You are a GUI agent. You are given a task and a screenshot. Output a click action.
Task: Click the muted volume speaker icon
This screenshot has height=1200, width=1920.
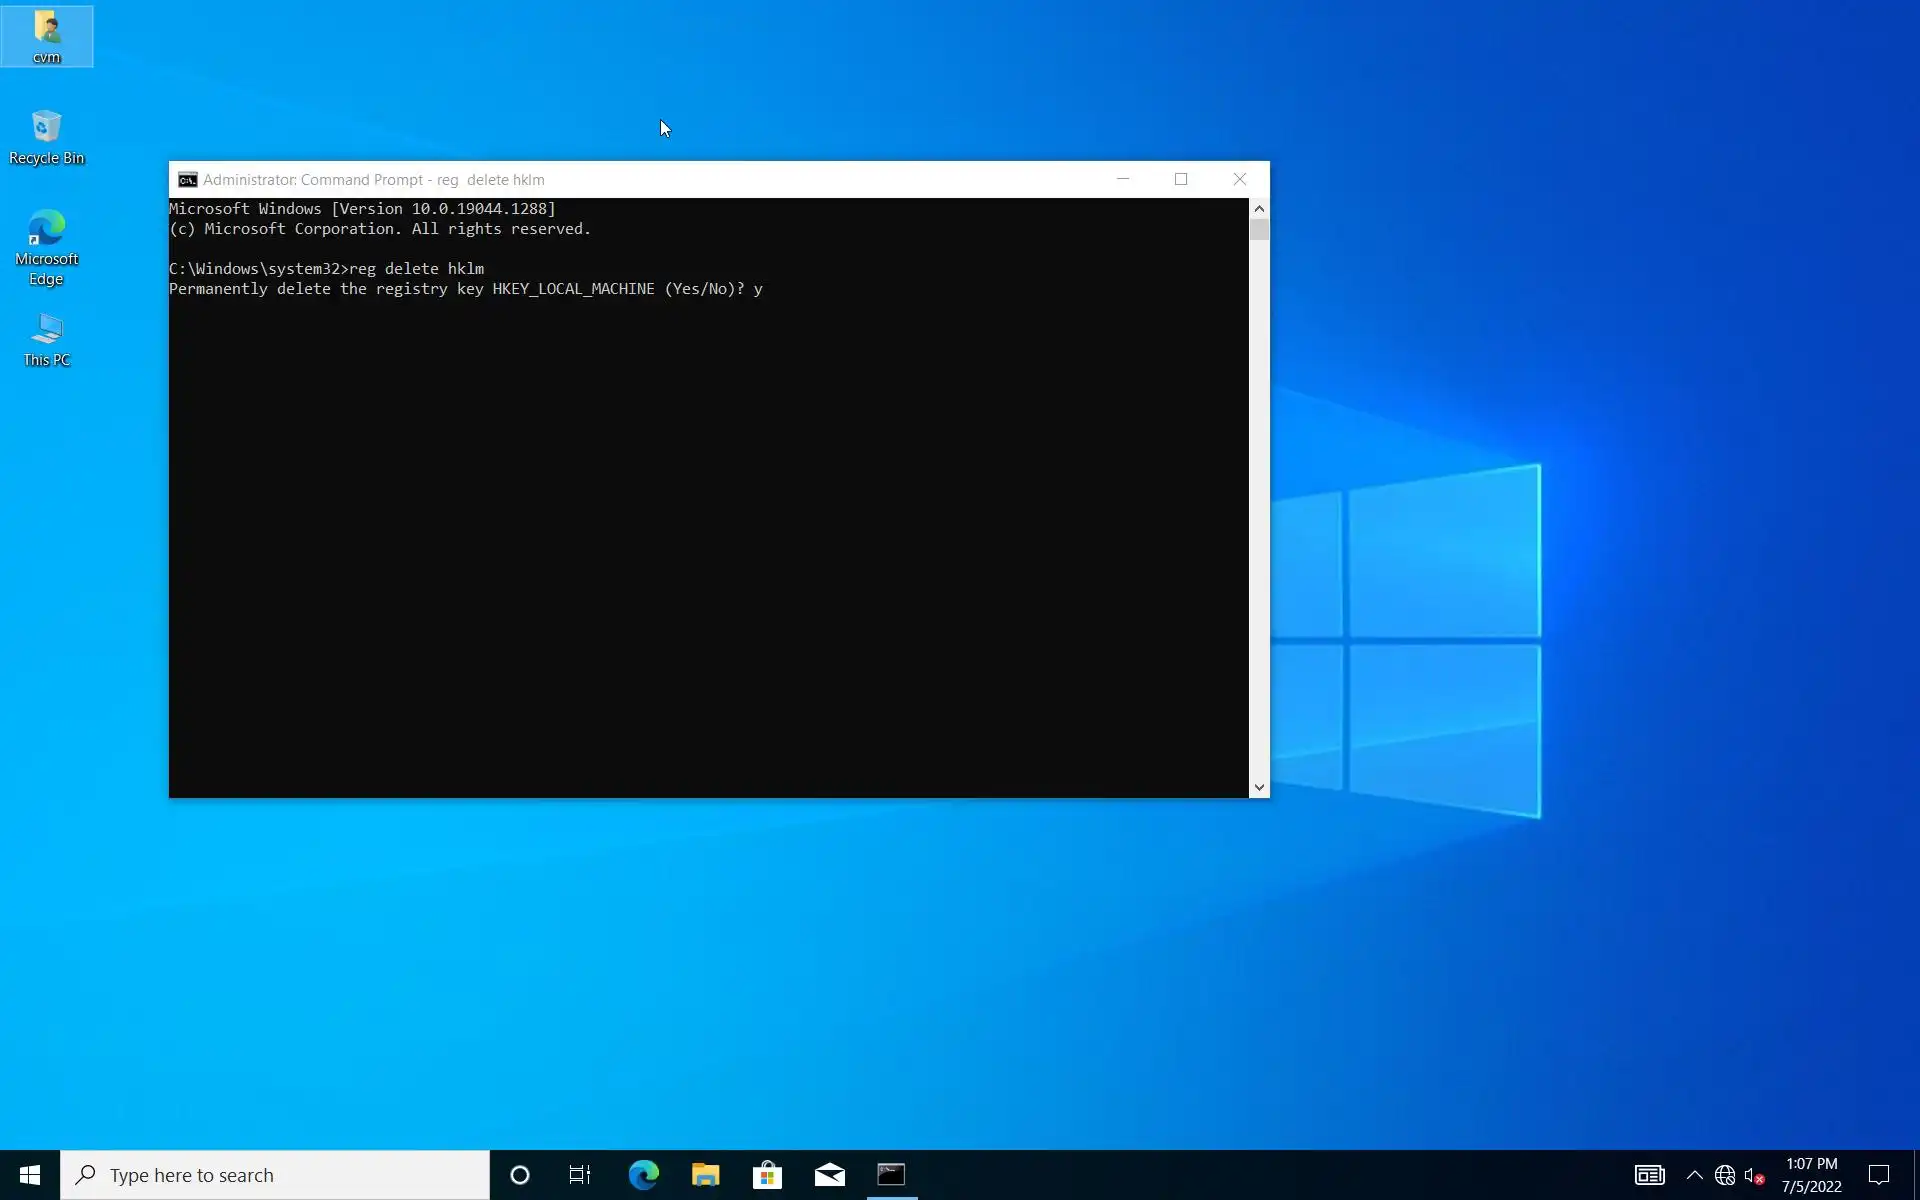(1754, 1175)
